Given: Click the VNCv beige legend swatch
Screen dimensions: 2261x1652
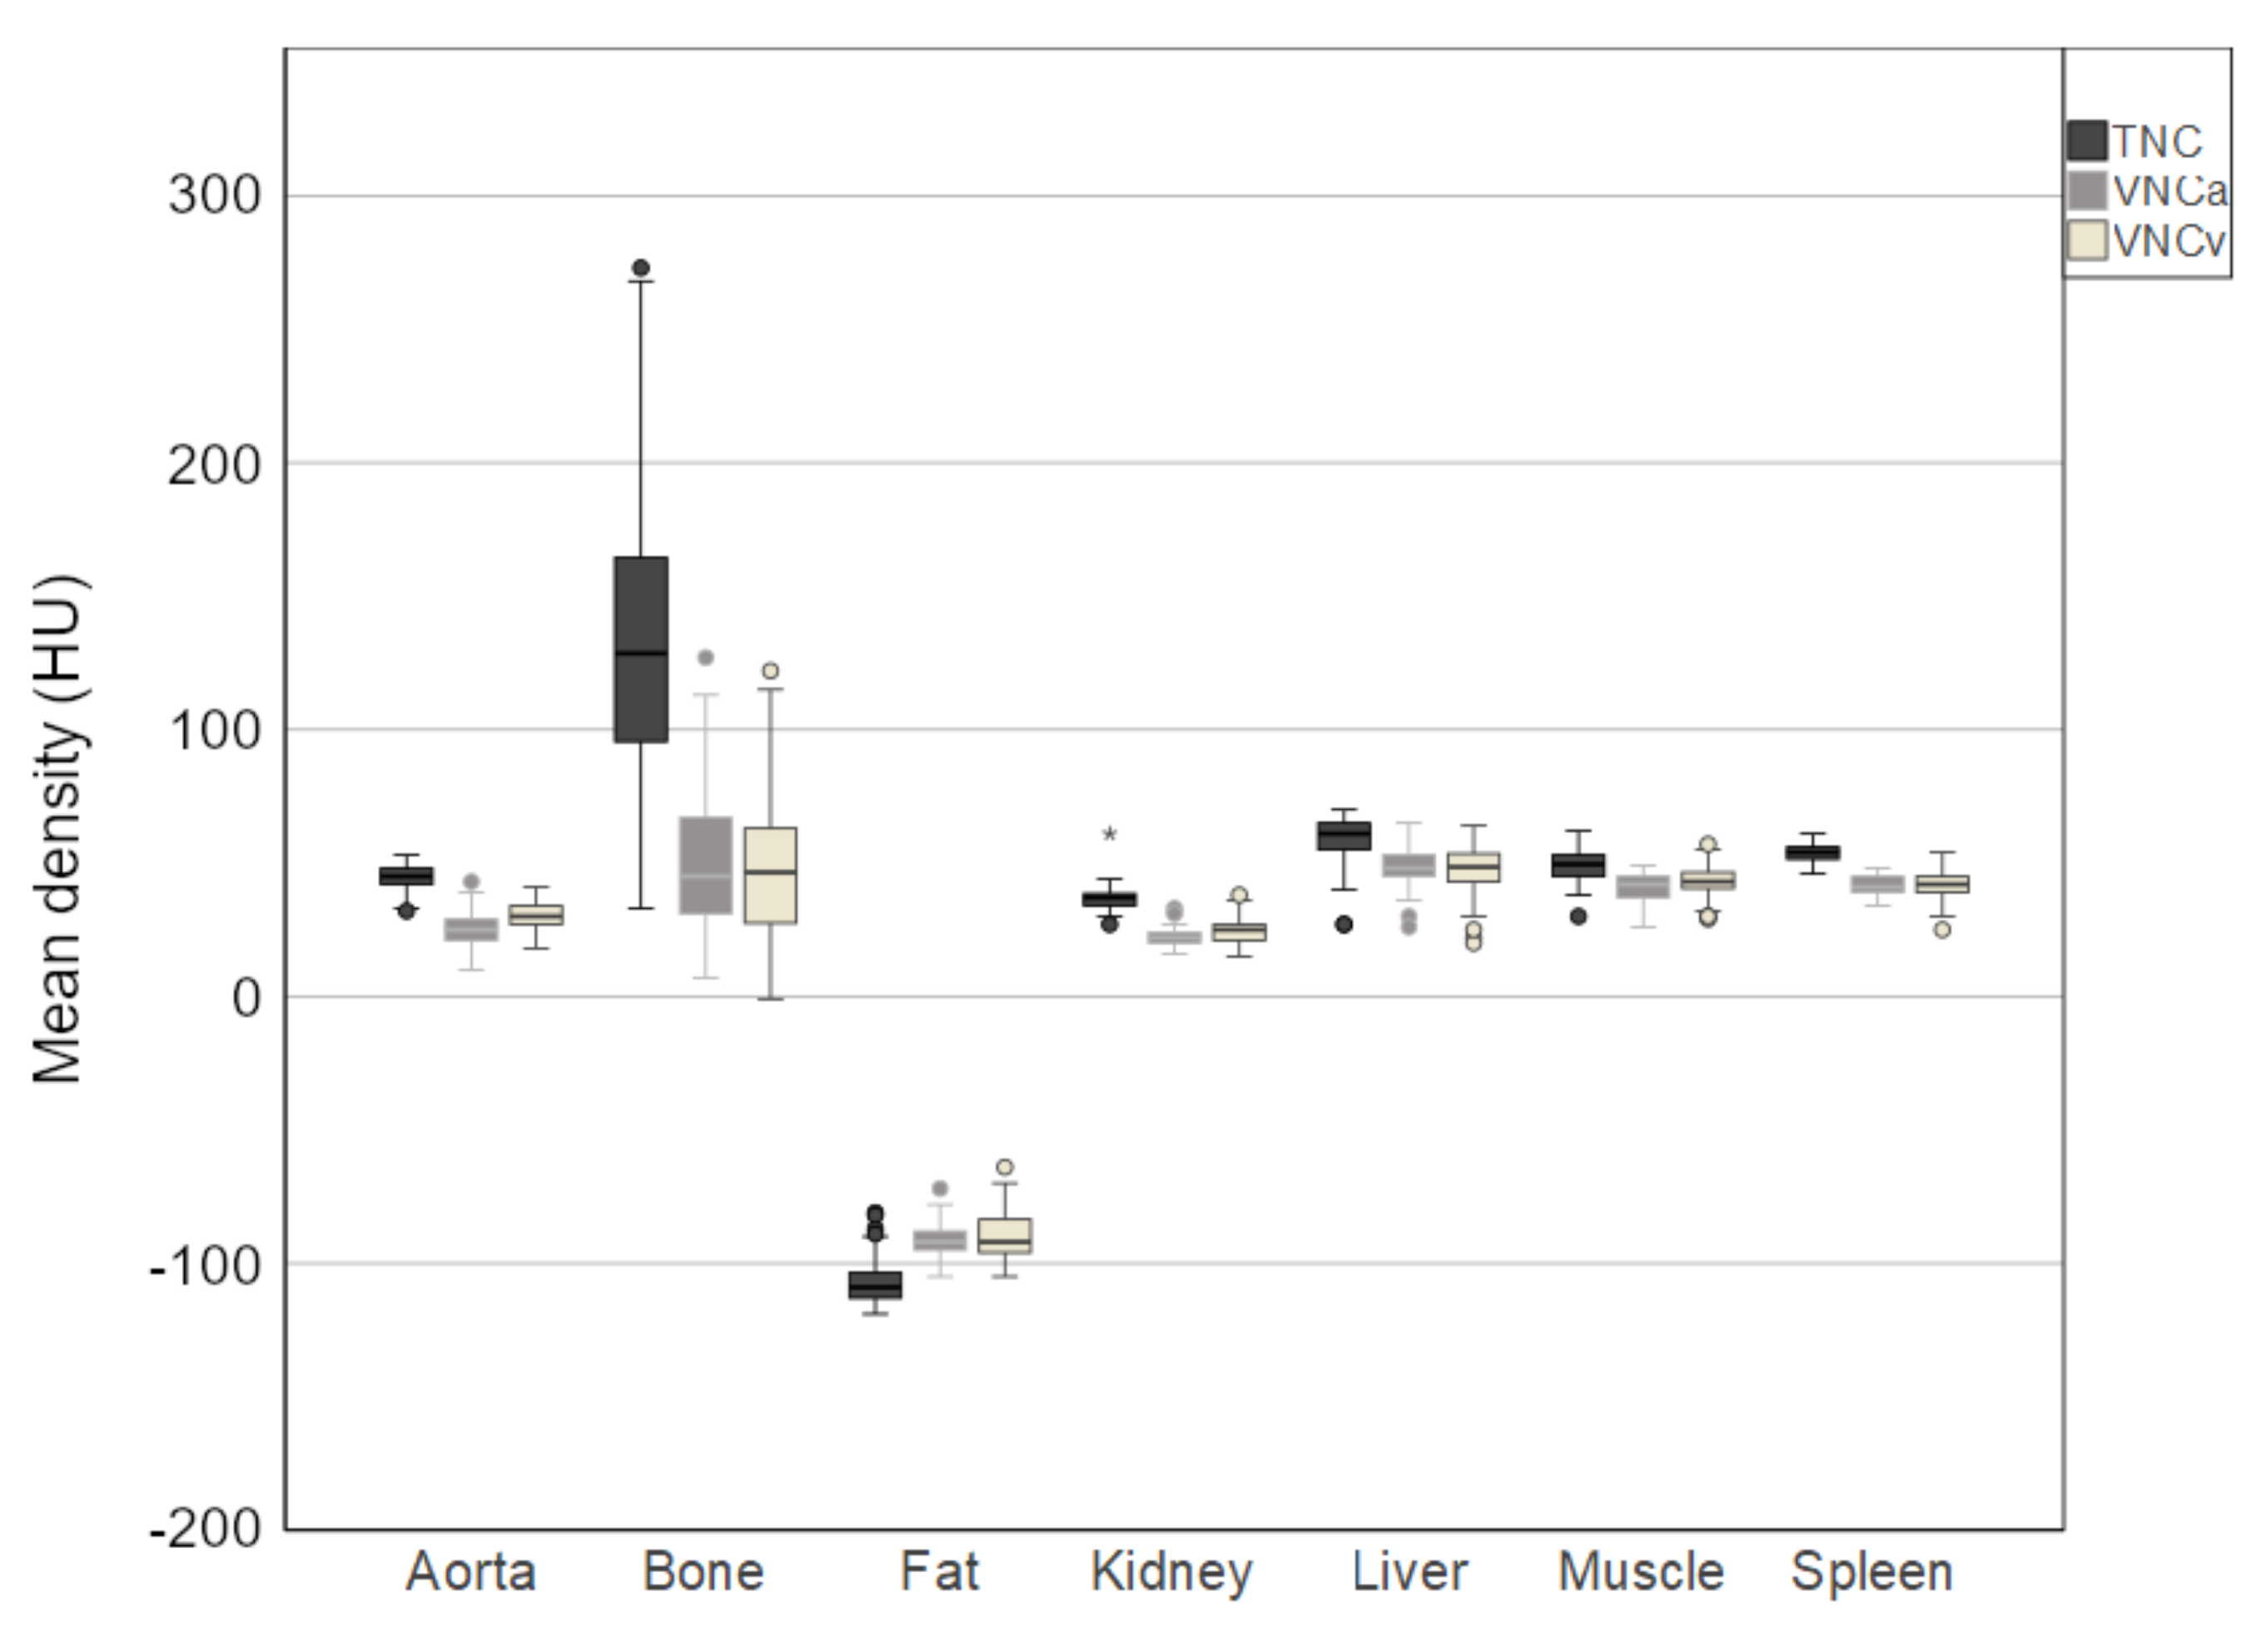Looking at the screenshot, I should pyautogui.click(x=2086, y=240).
